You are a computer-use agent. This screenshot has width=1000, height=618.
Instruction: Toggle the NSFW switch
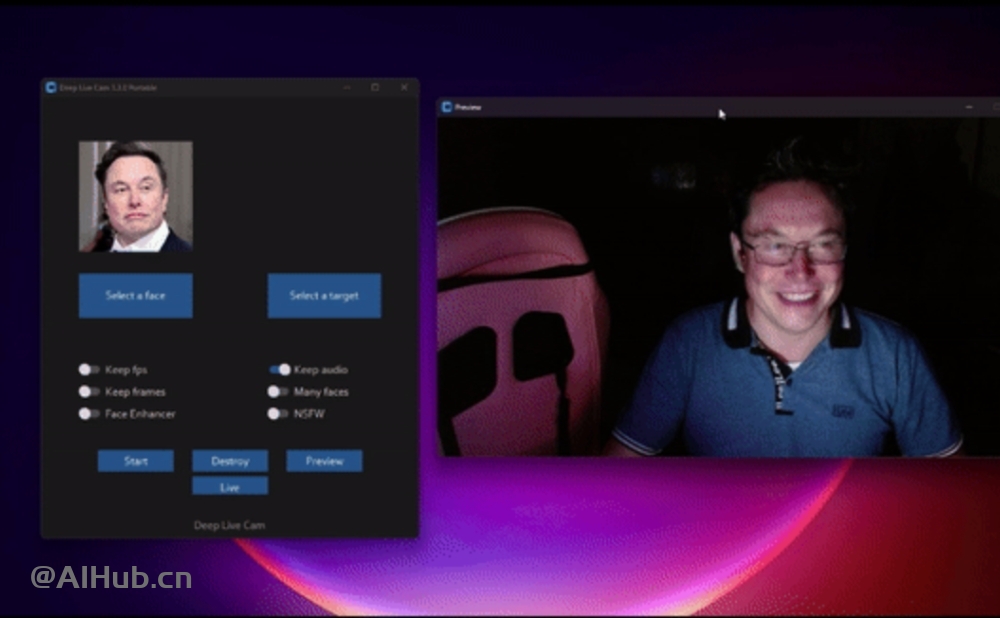point(278,414)
